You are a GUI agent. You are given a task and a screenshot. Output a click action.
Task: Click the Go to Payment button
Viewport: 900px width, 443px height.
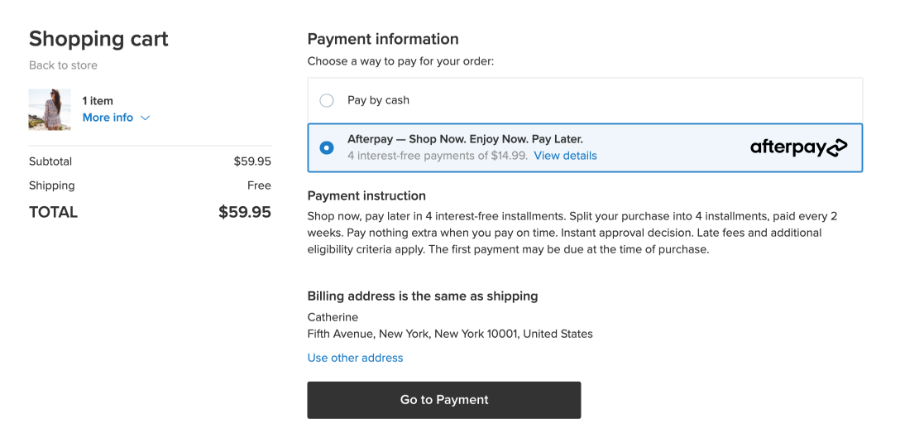tap(444, 400)
